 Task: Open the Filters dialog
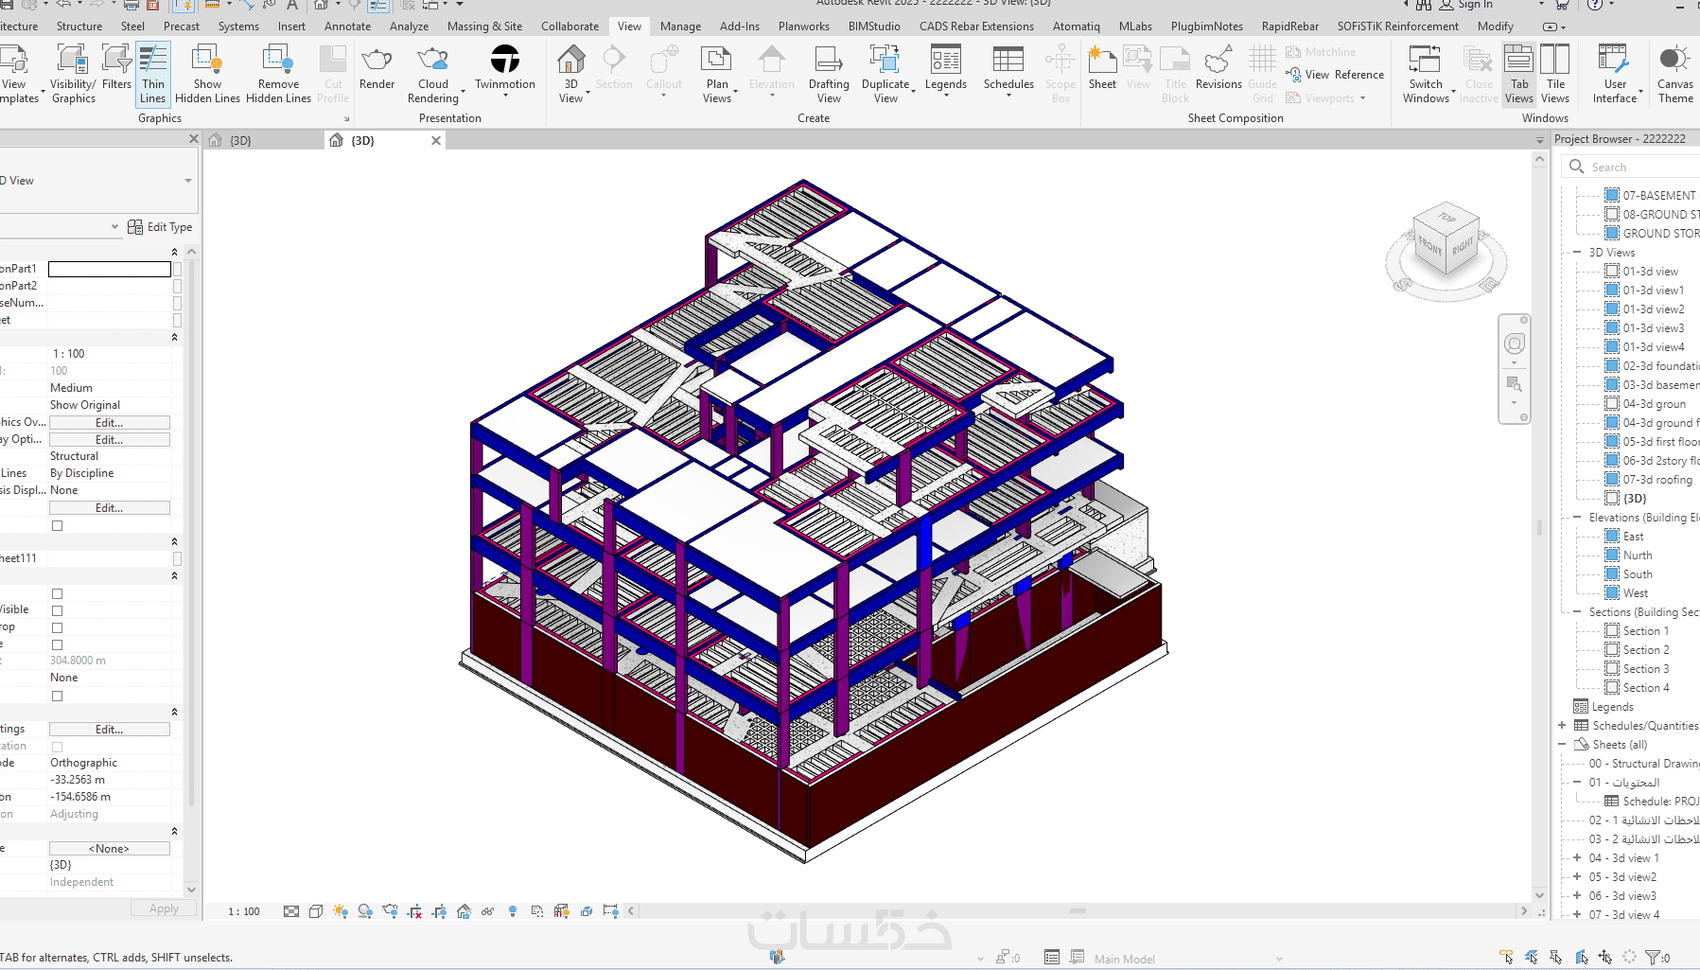pos(117,68)
